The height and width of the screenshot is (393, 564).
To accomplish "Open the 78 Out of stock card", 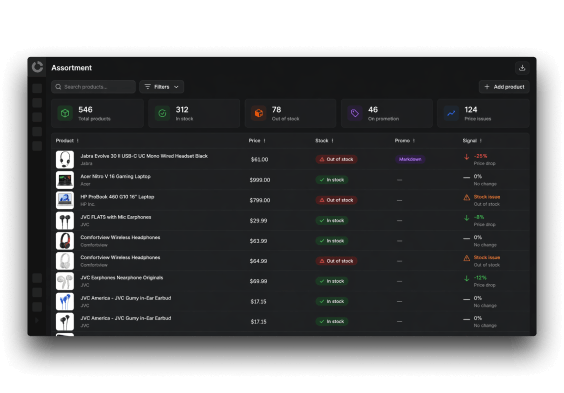I will click(290, 113).
